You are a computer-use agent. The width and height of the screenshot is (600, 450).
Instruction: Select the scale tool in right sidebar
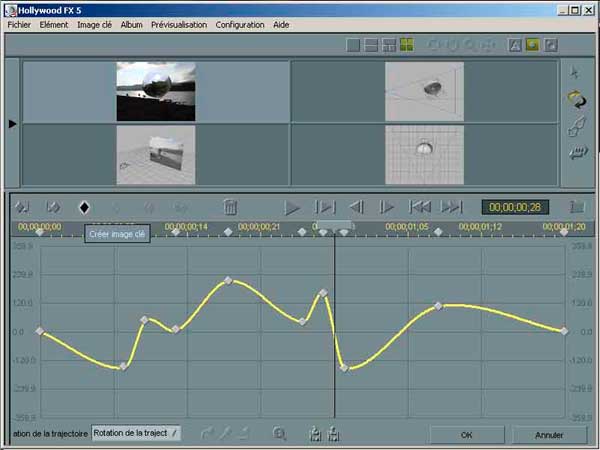(577, 127)
